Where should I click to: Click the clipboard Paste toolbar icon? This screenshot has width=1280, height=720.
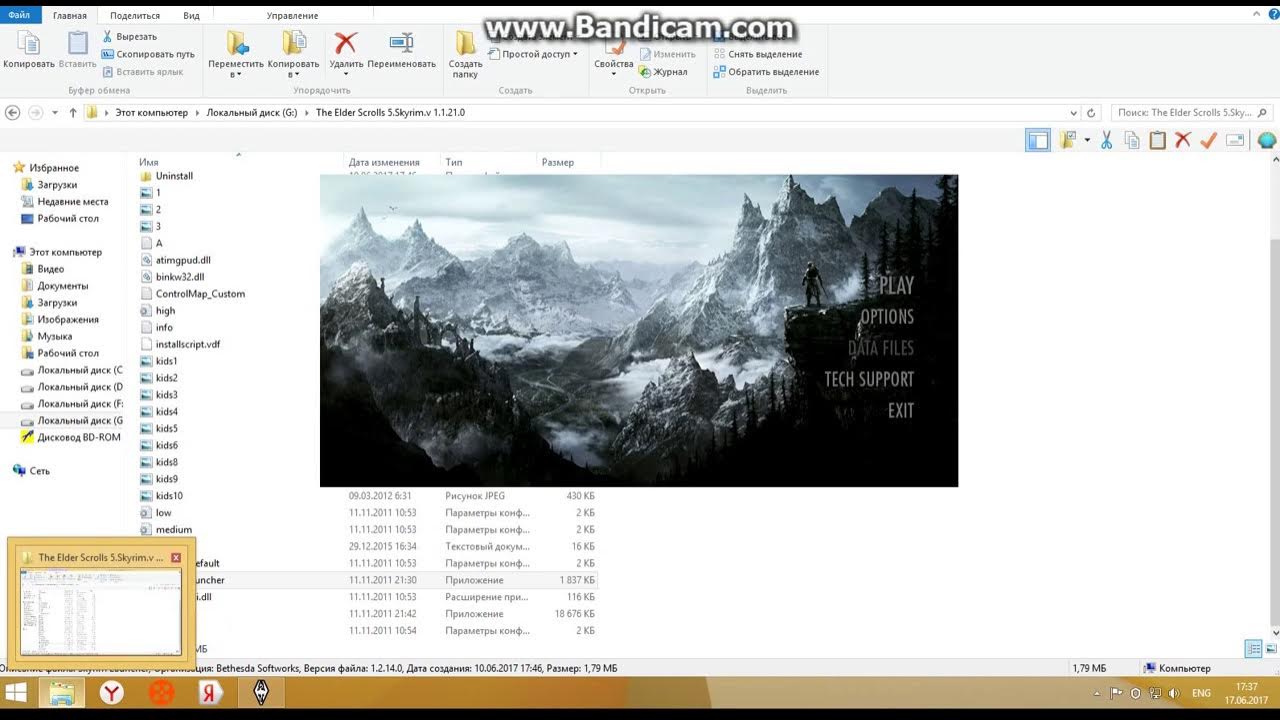tap(1157, 141)
